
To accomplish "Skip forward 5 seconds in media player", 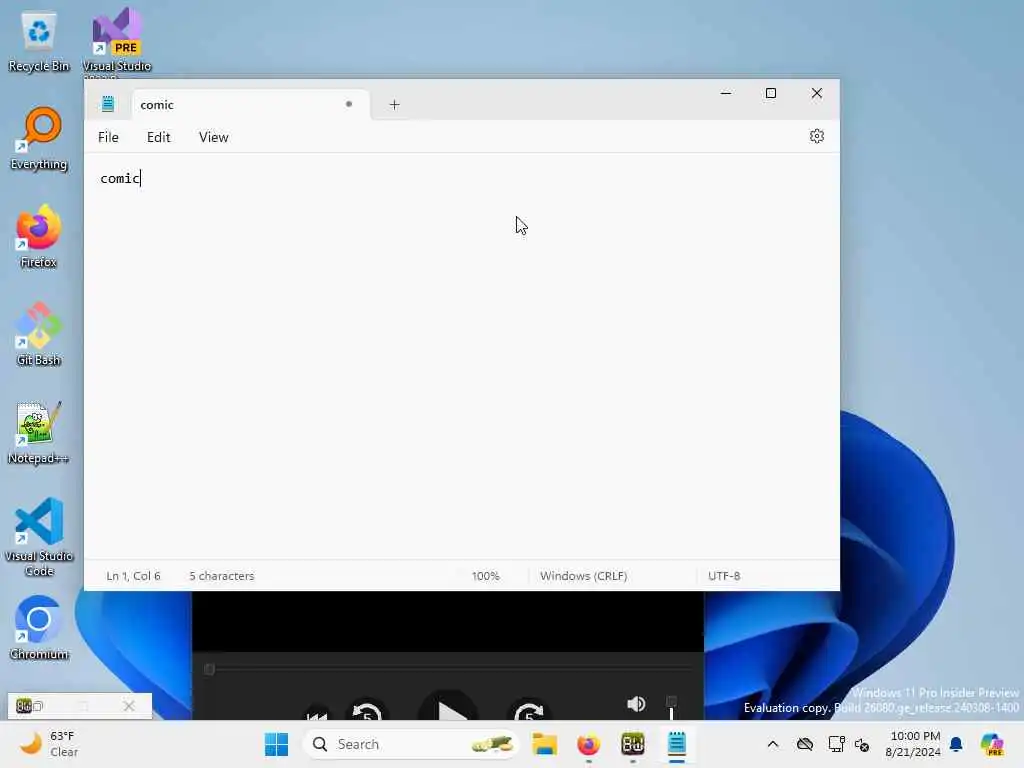I will pos(529,711).
